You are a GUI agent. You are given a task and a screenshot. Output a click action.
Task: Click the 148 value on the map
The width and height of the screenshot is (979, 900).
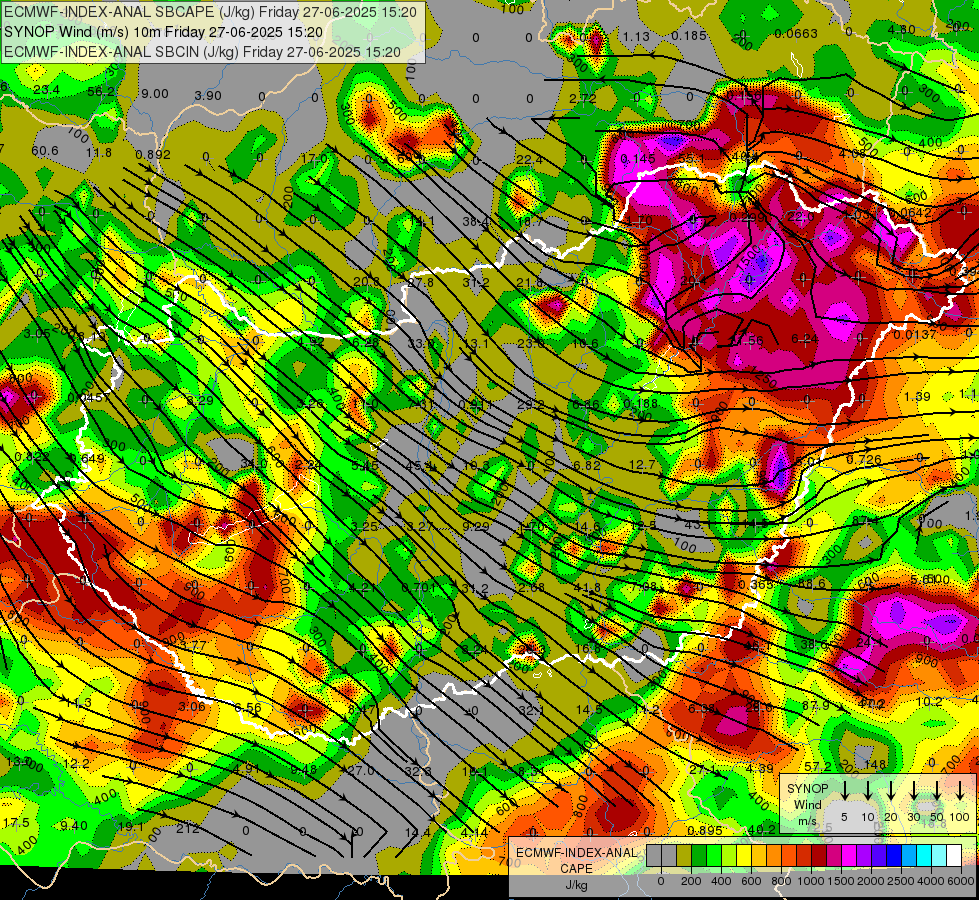[x=875, y=764]
